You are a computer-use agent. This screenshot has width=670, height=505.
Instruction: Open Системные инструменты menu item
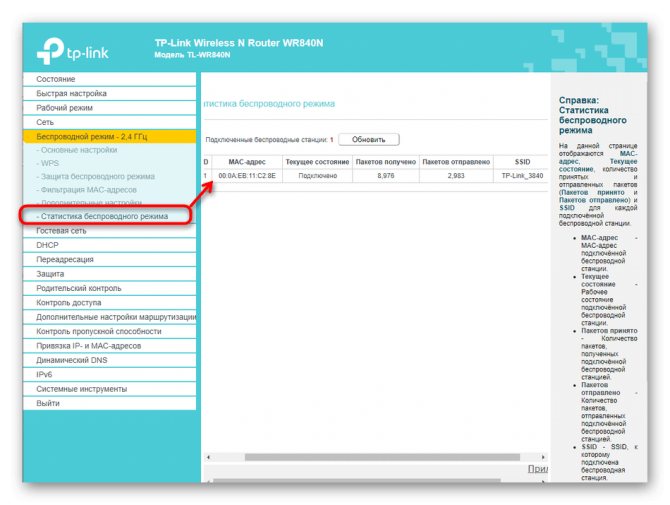coord(110,389)
